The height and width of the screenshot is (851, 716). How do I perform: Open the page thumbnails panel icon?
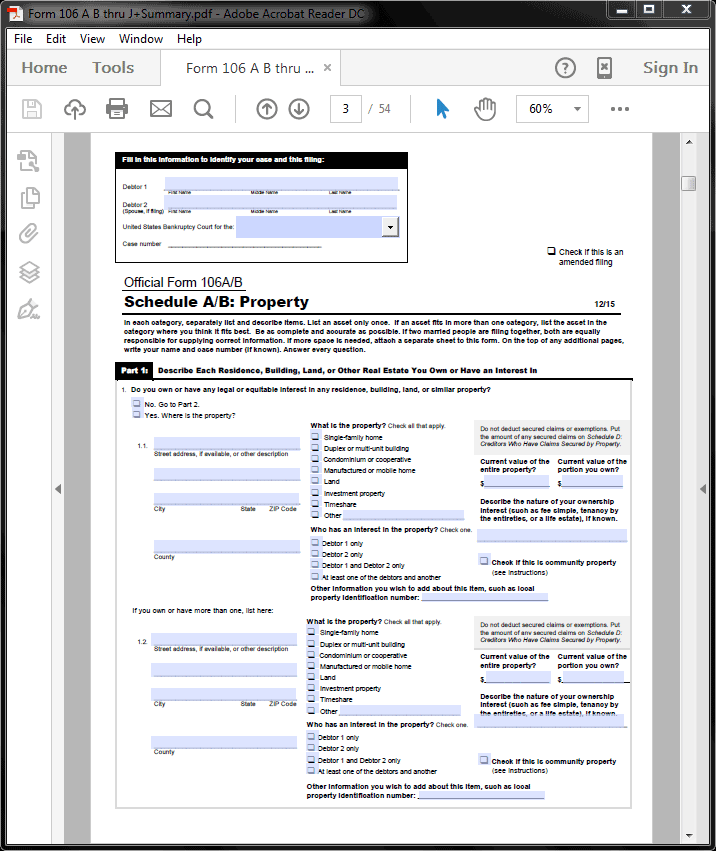(x=28, y=161)
